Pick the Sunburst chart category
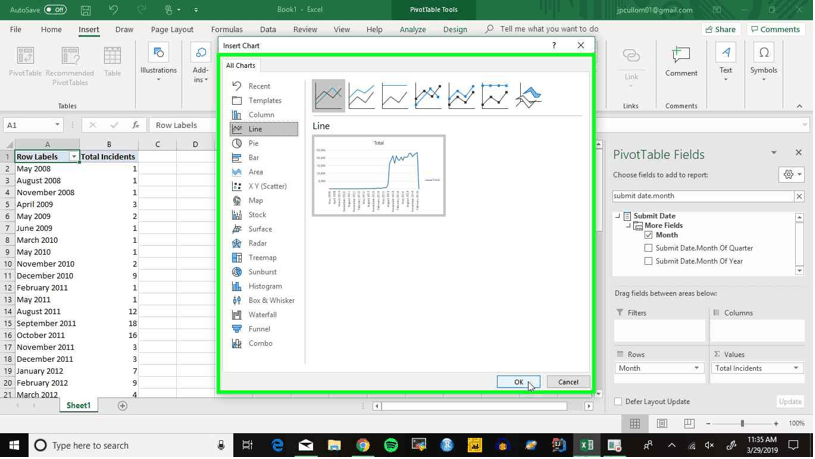 pyautogui.click(x=264, y=272)
